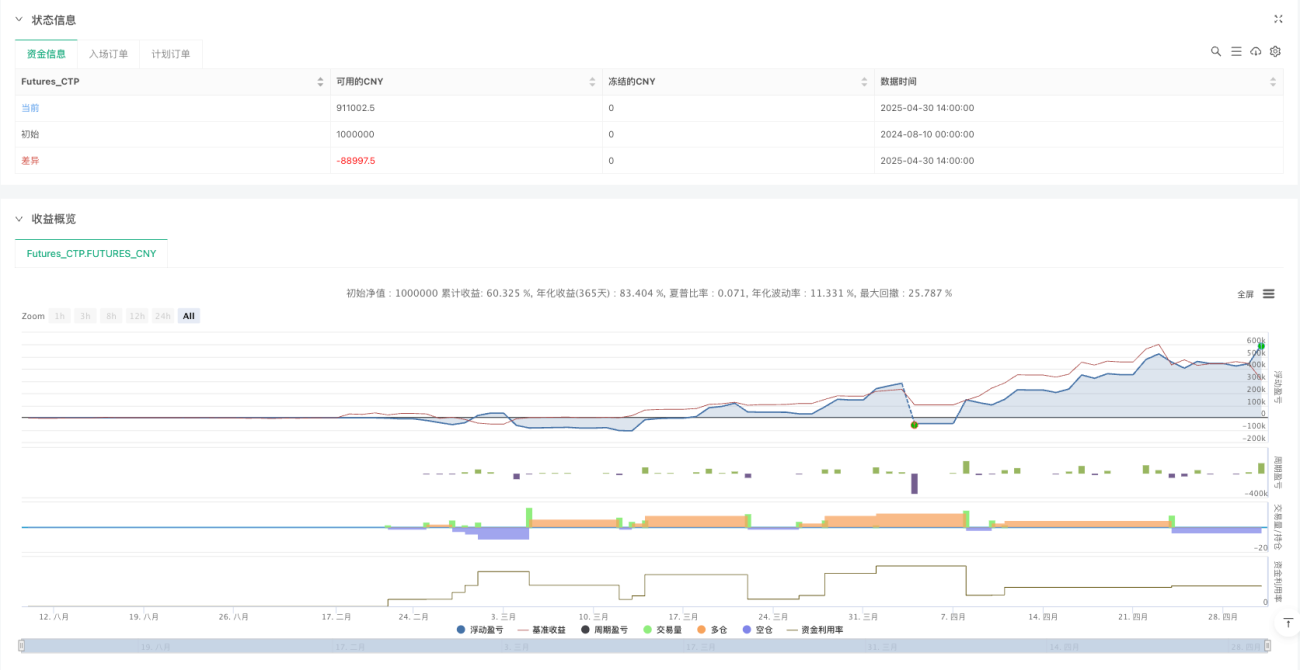Click the scroll-to-top arrow button

(x=1286, y=623)
